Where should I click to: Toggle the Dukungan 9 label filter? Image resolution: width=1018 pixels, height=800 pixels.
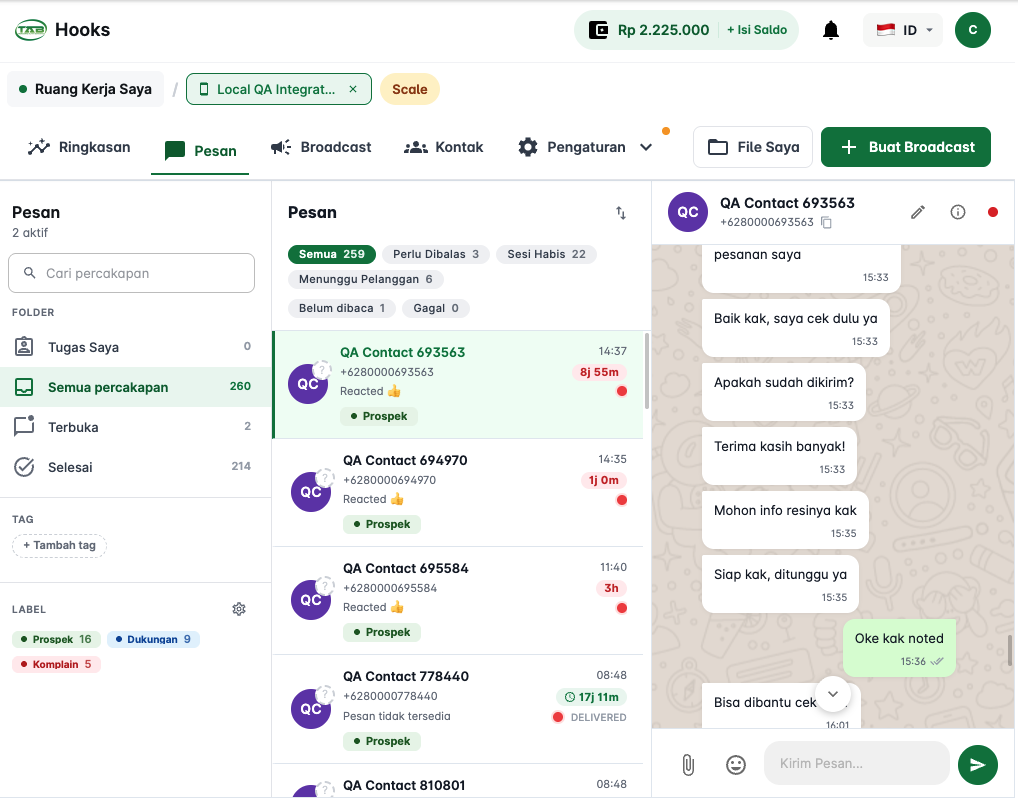(x=153, y=639)
